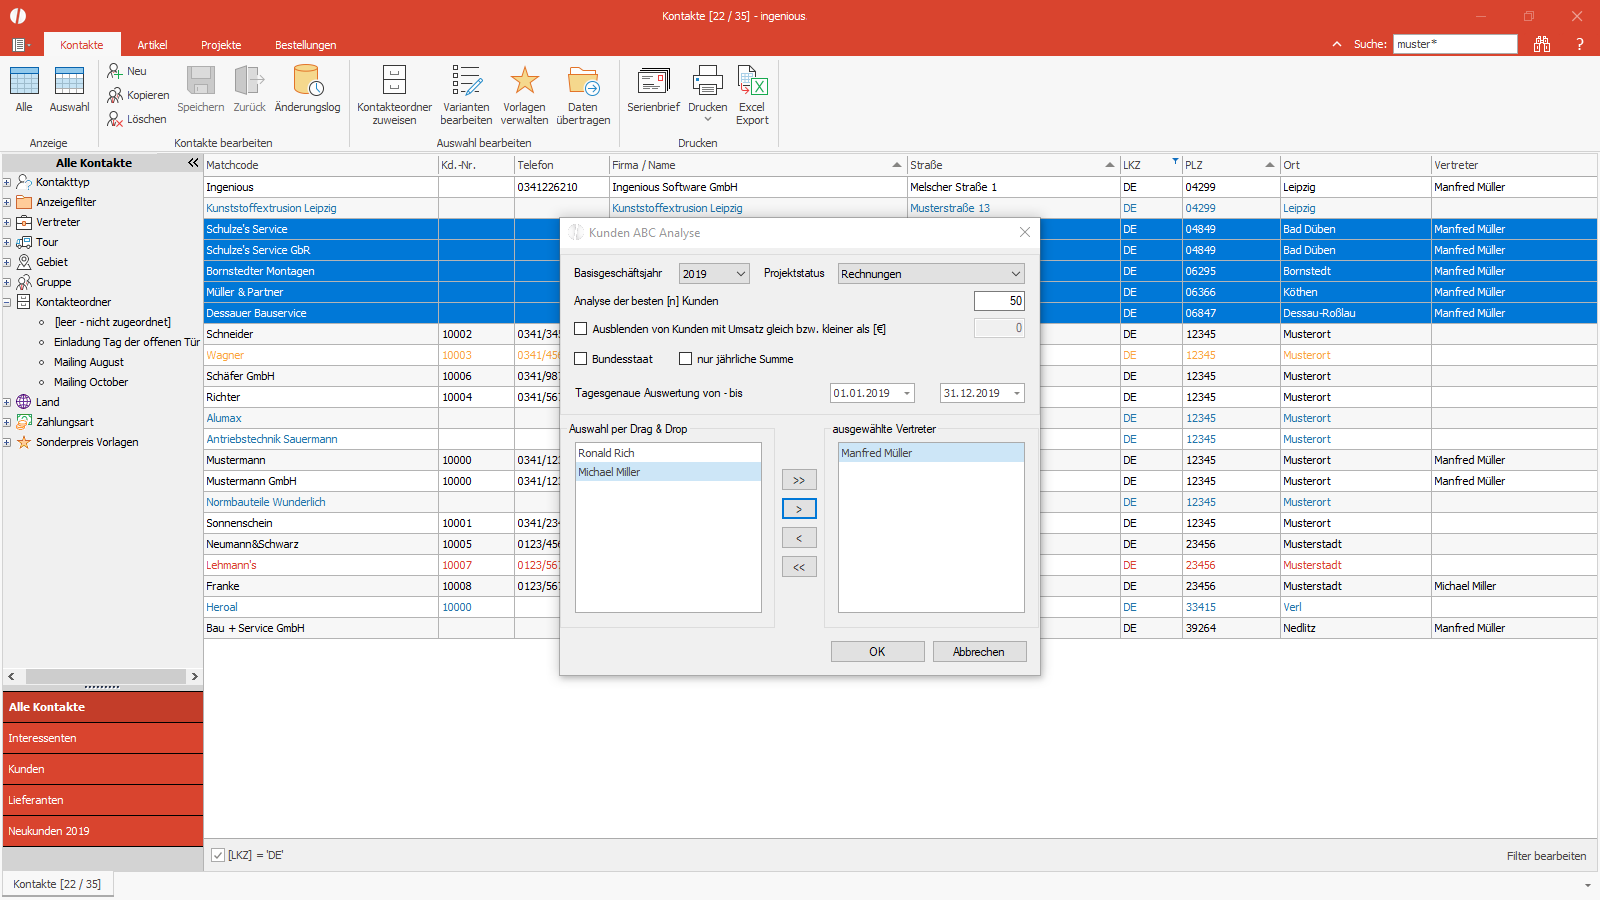
Task: Switch to the Bestellungen tab
Action: pos(305,45)
